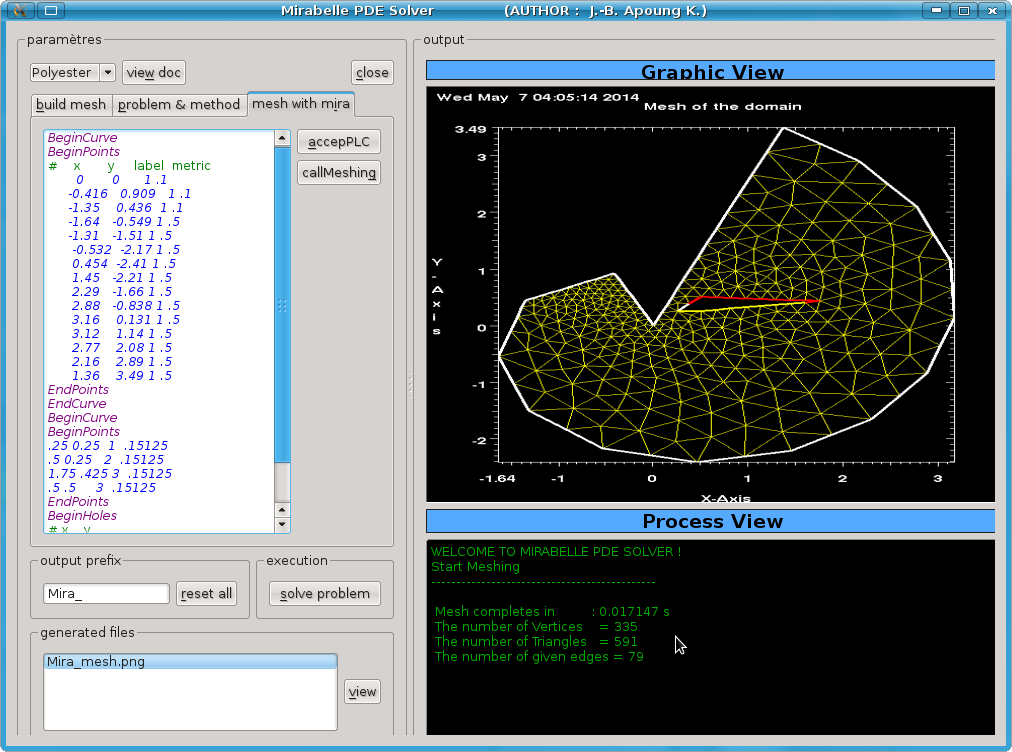Select the mesh with mira tab

[300, 104]
